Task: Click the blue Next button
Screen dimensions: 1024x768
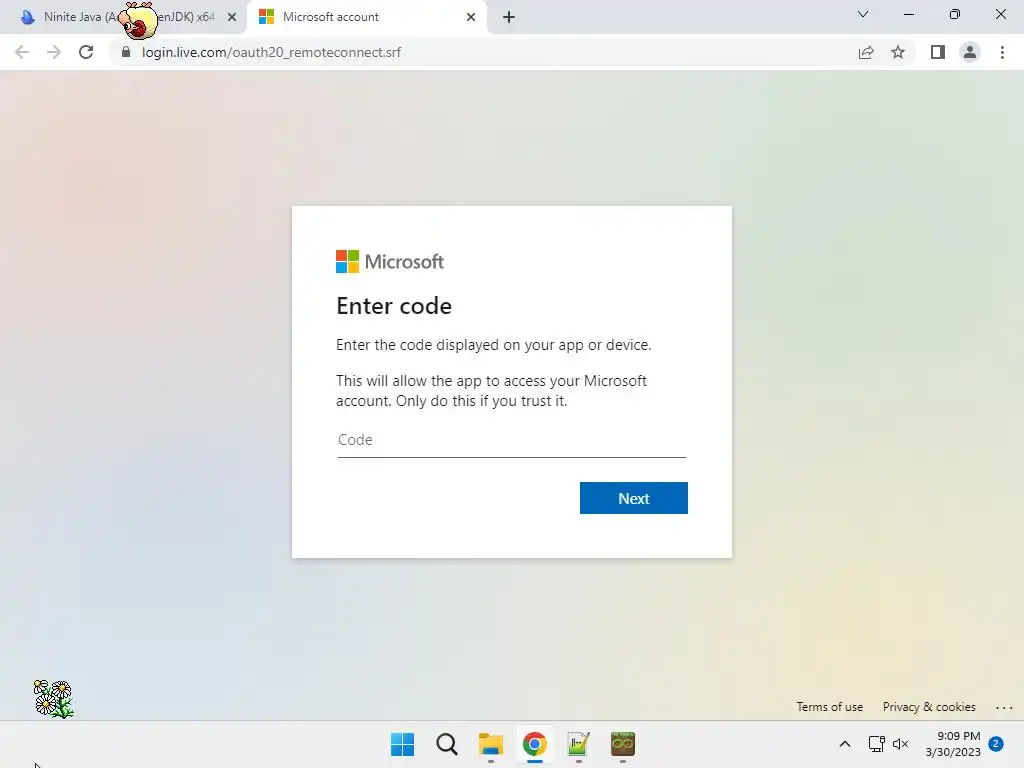Action: [x=633, y=498]
